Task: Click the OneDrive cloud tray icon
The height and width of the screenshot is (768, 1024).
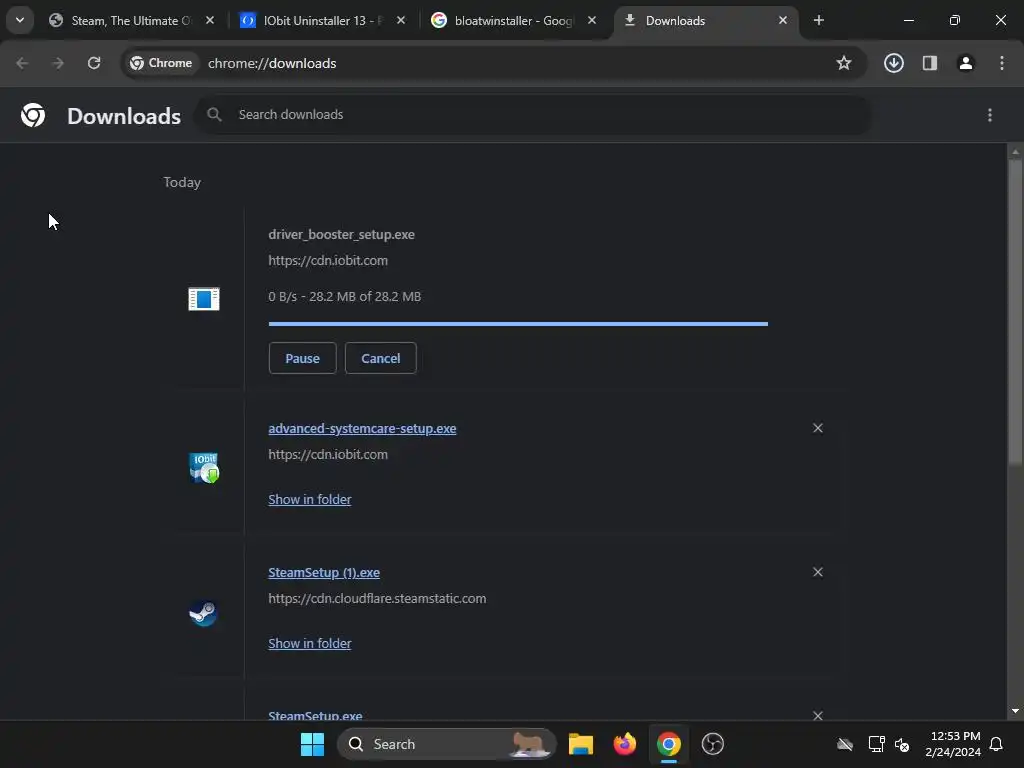Action: [x=845, y=744]
